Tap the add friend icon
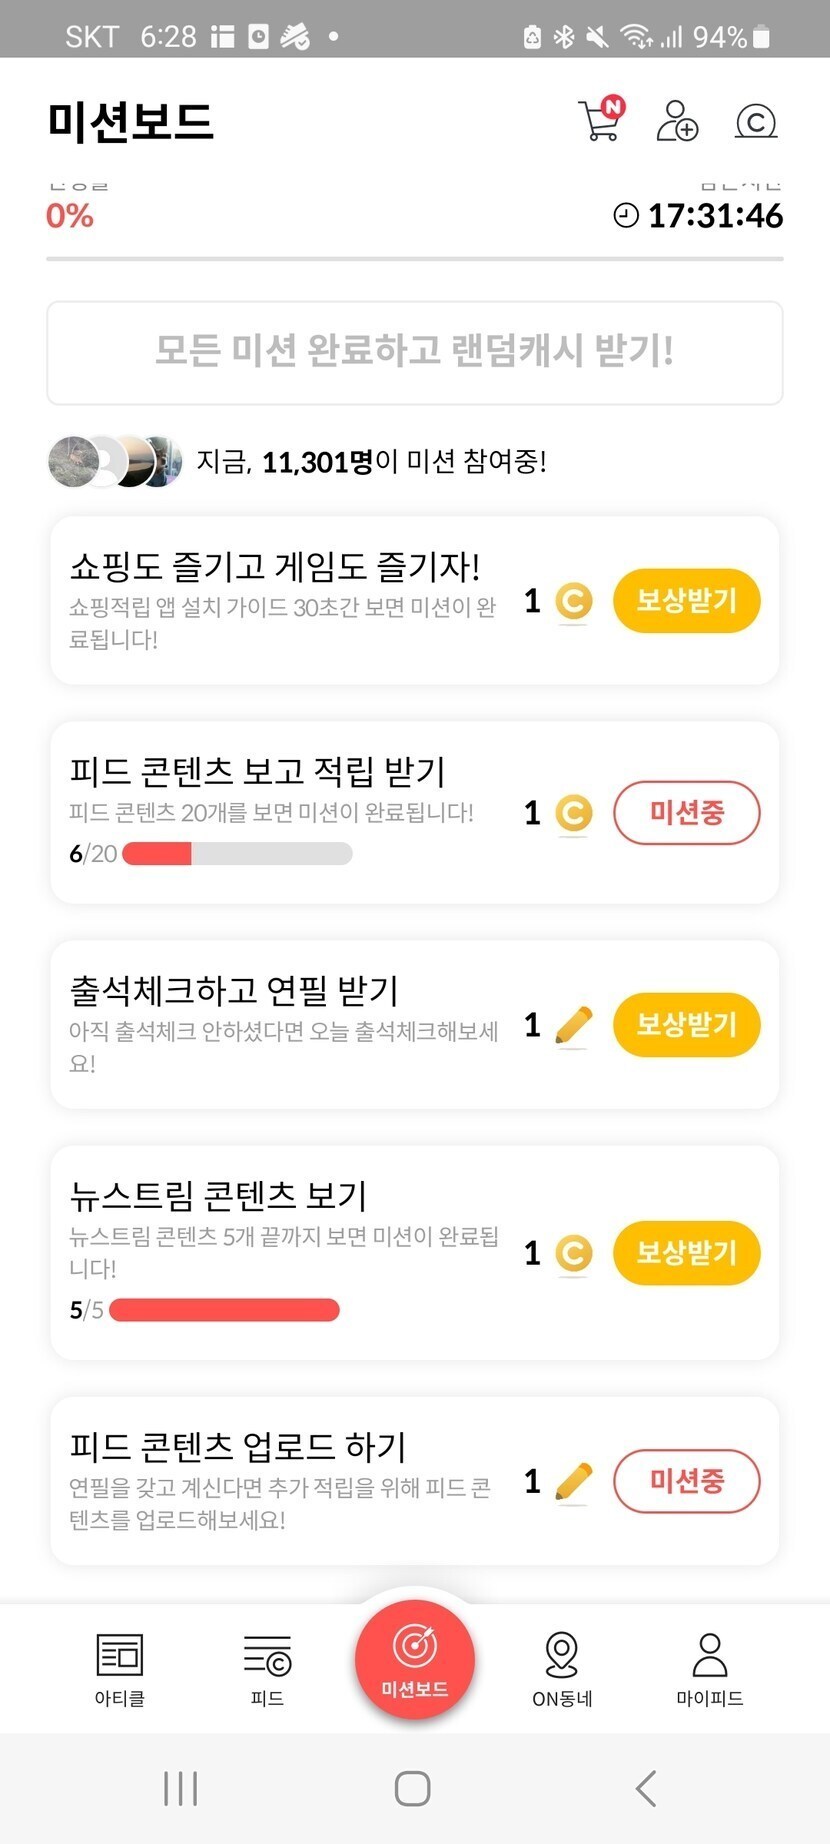 coord(677,121)
